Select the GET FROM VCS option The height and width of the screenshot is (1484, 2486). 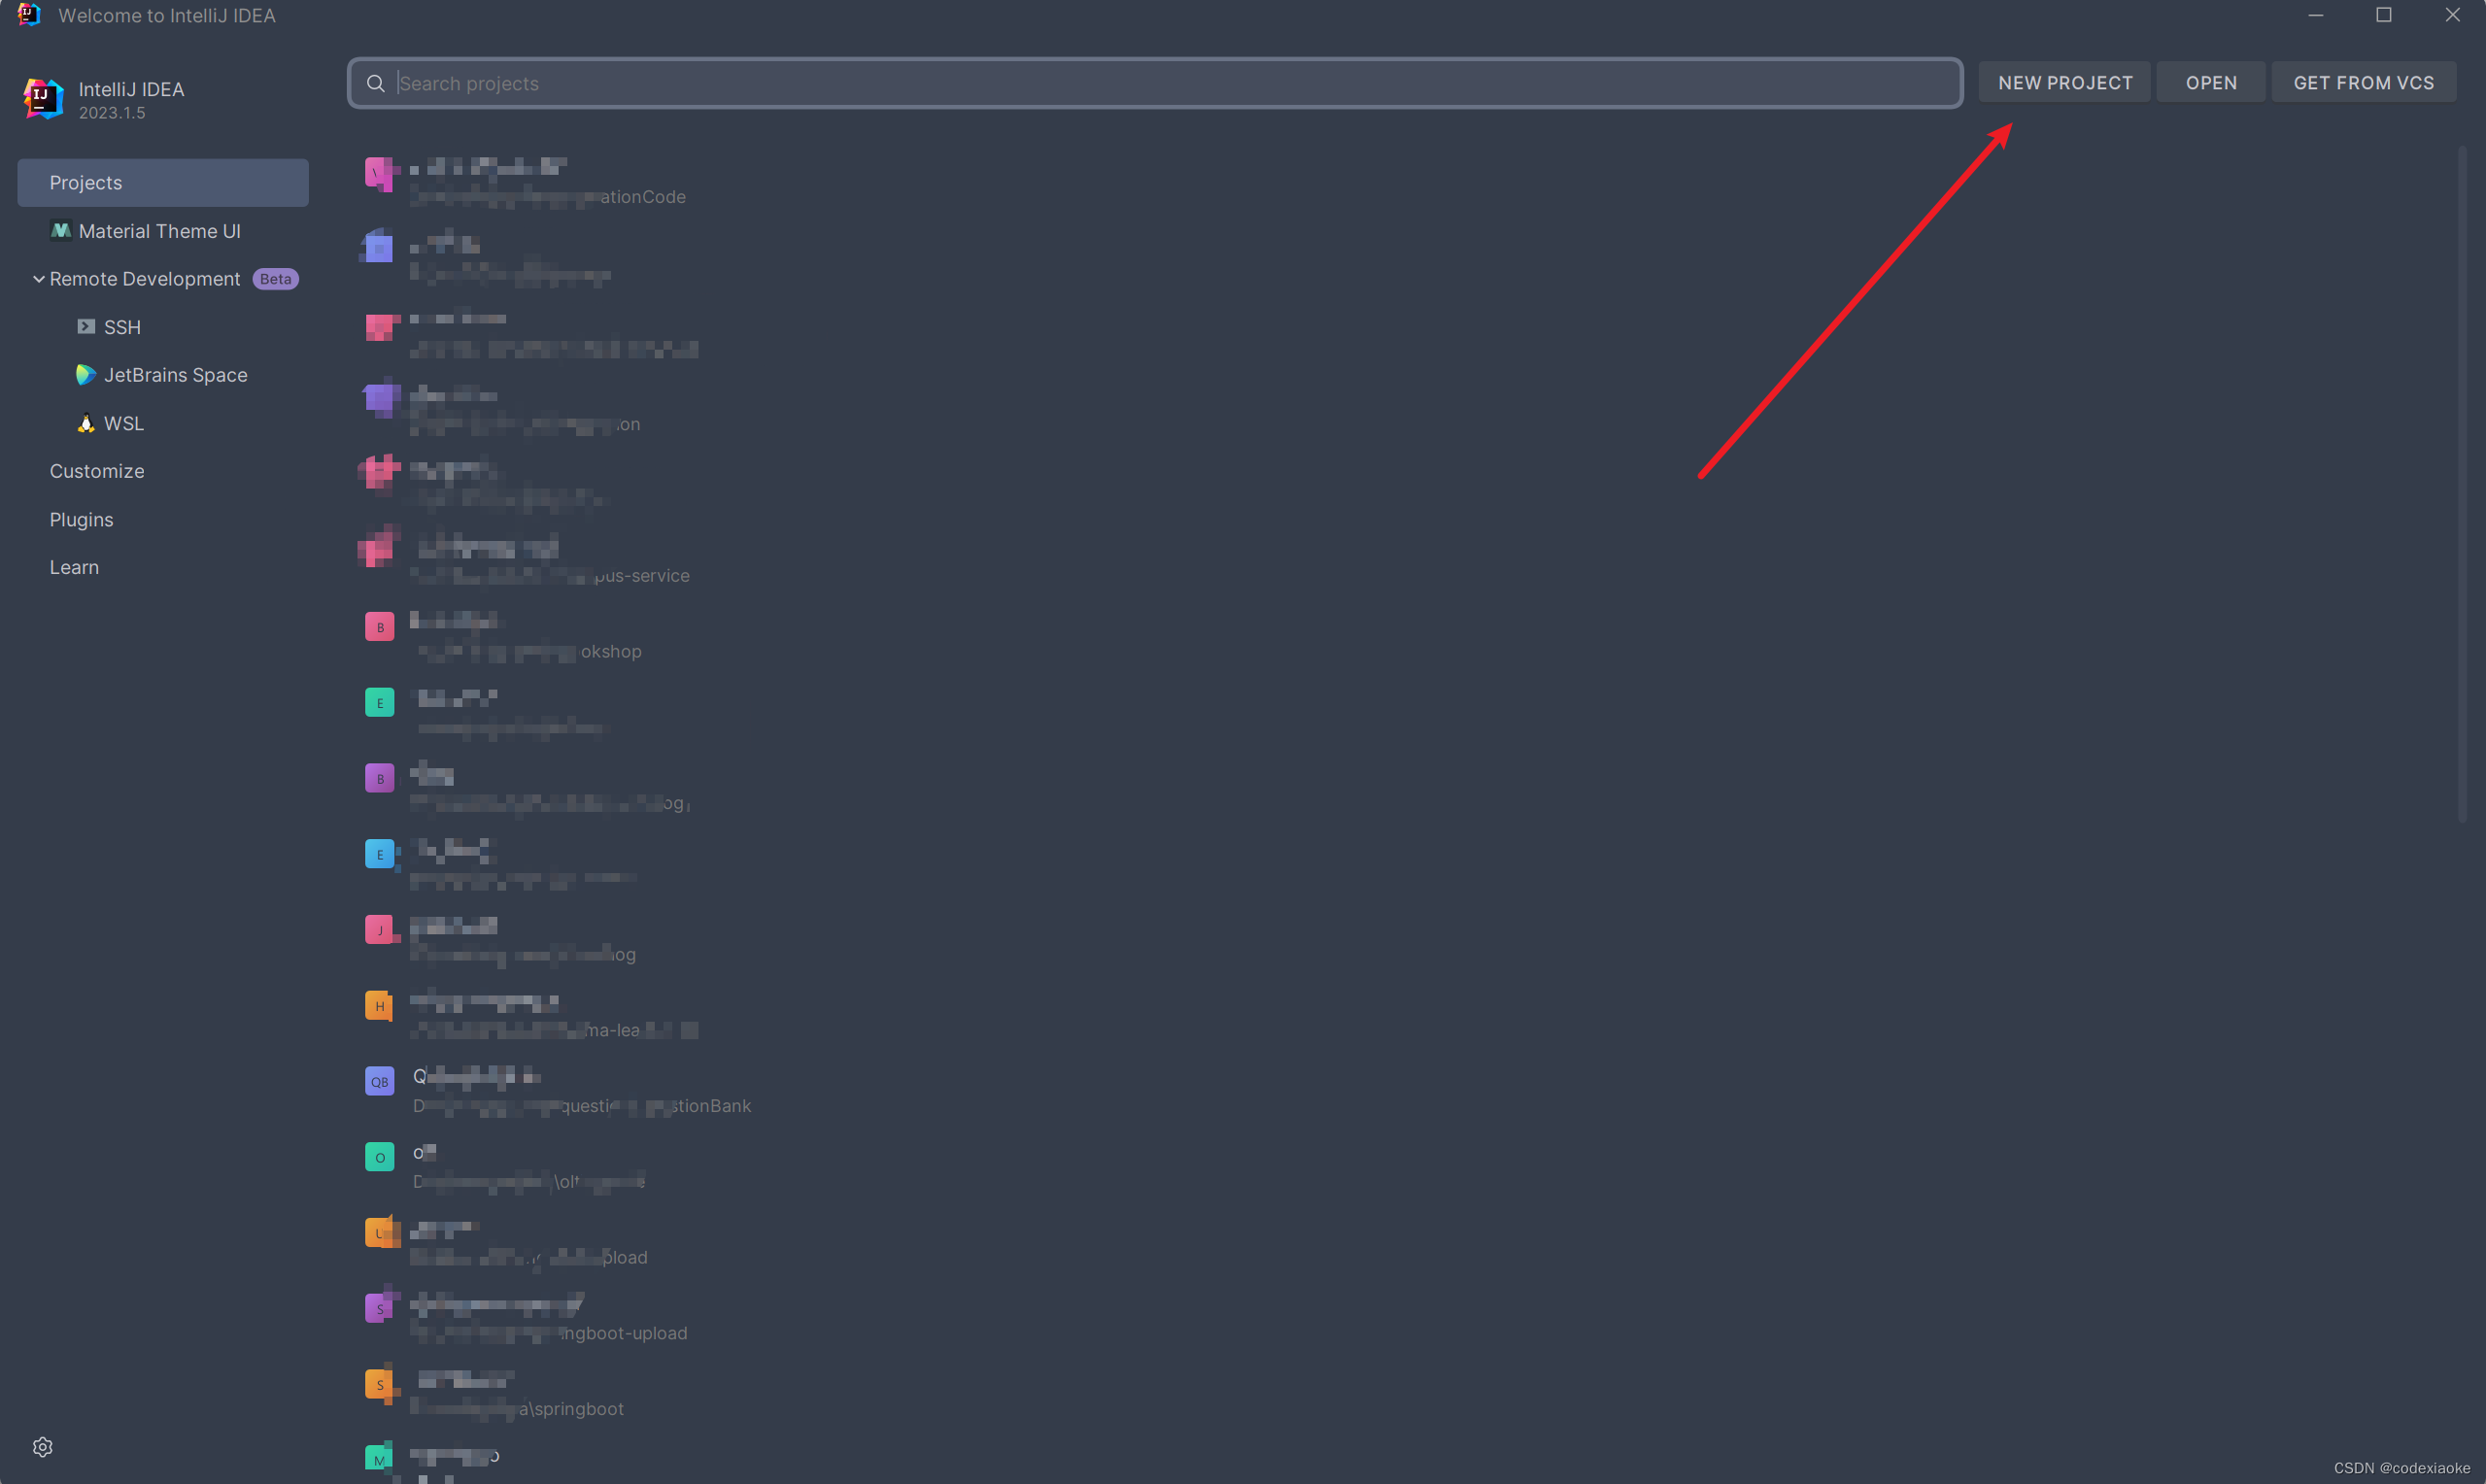click(2363, 82)
